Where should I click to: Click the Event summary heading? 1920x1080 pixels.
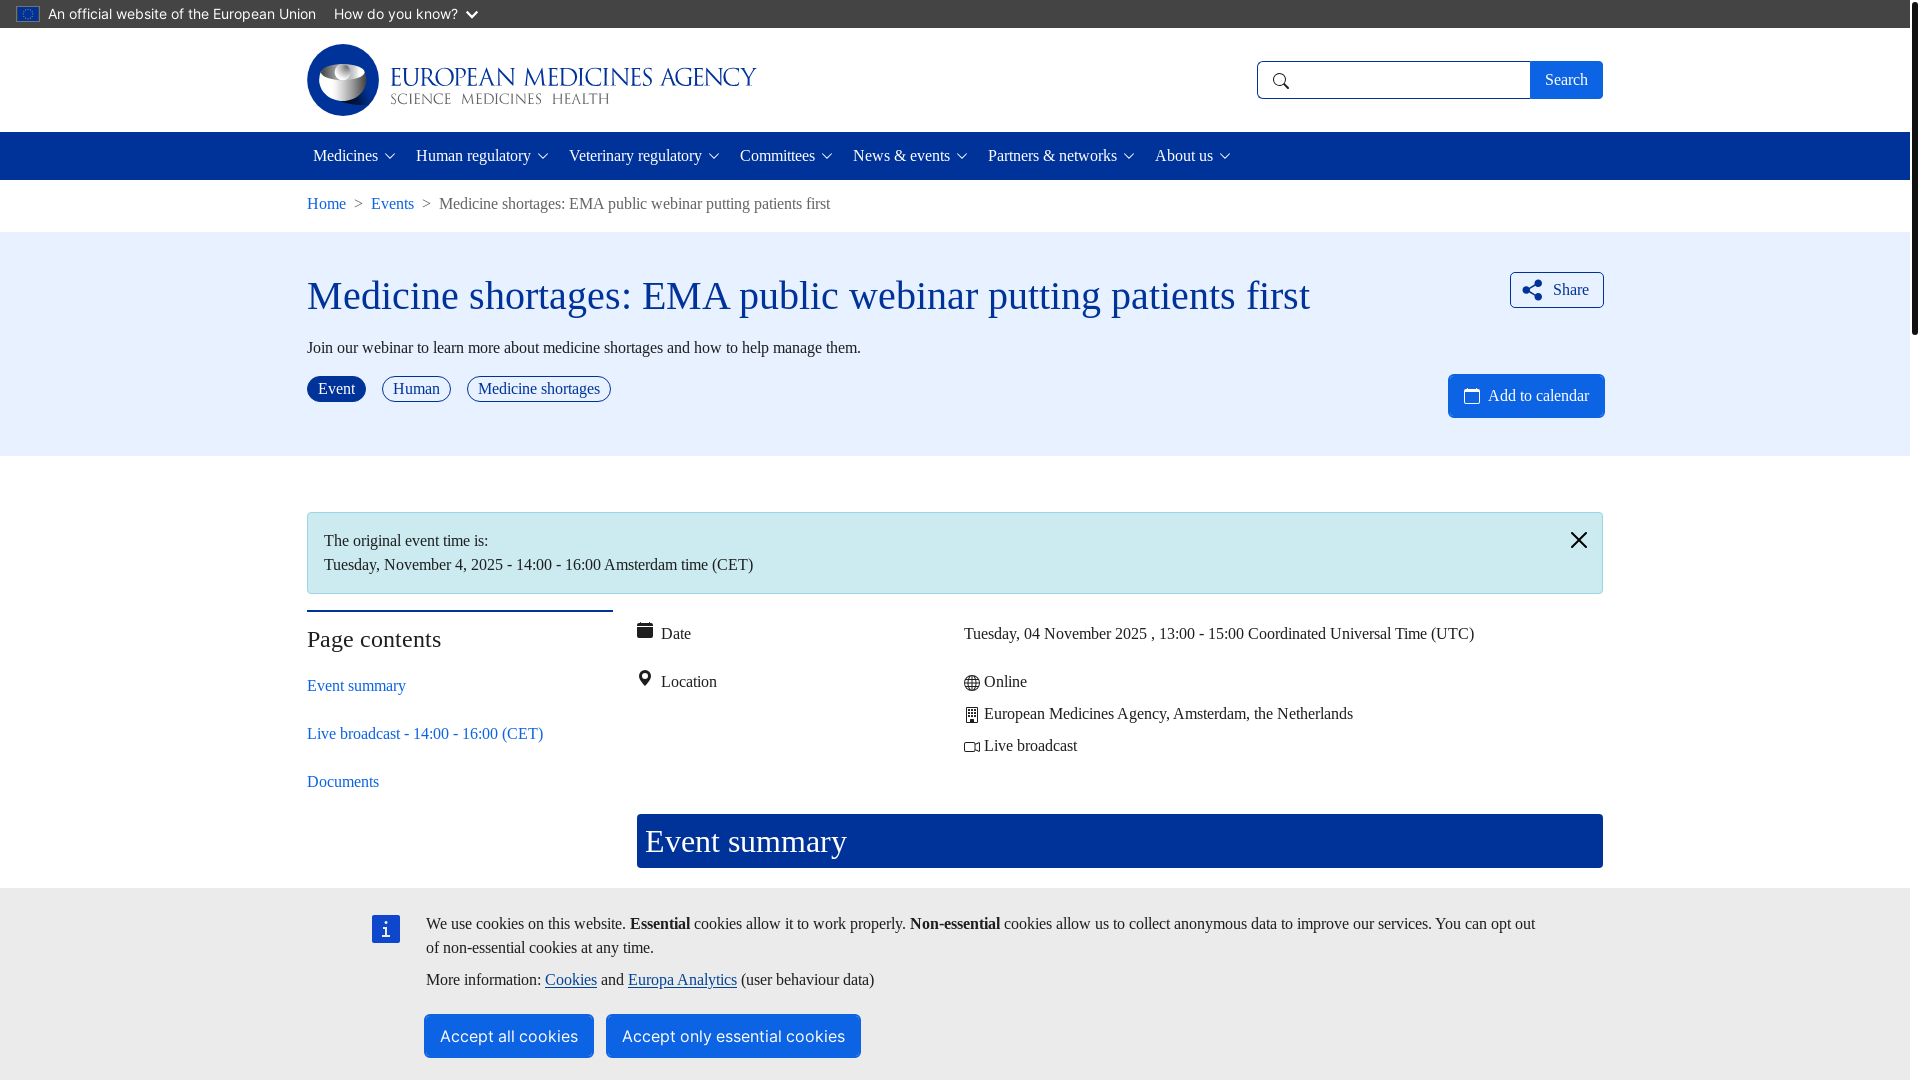1120,841
